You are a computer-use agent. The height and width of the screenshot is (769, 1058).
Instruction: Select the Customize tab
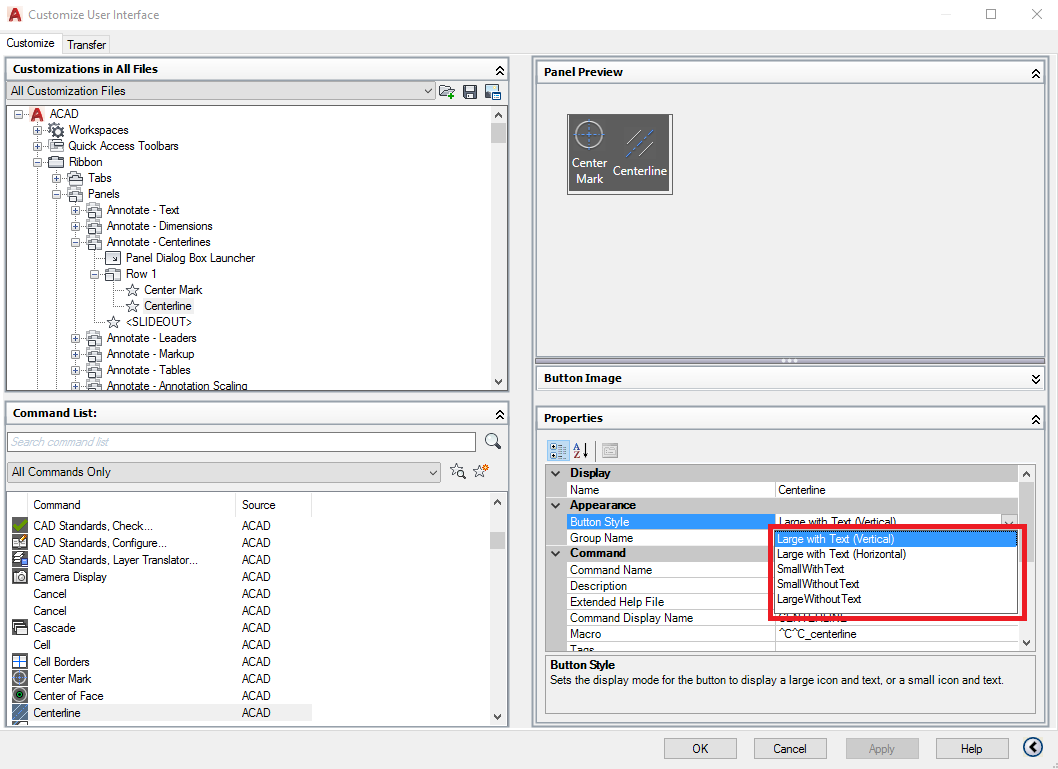[x=31, y=43]
